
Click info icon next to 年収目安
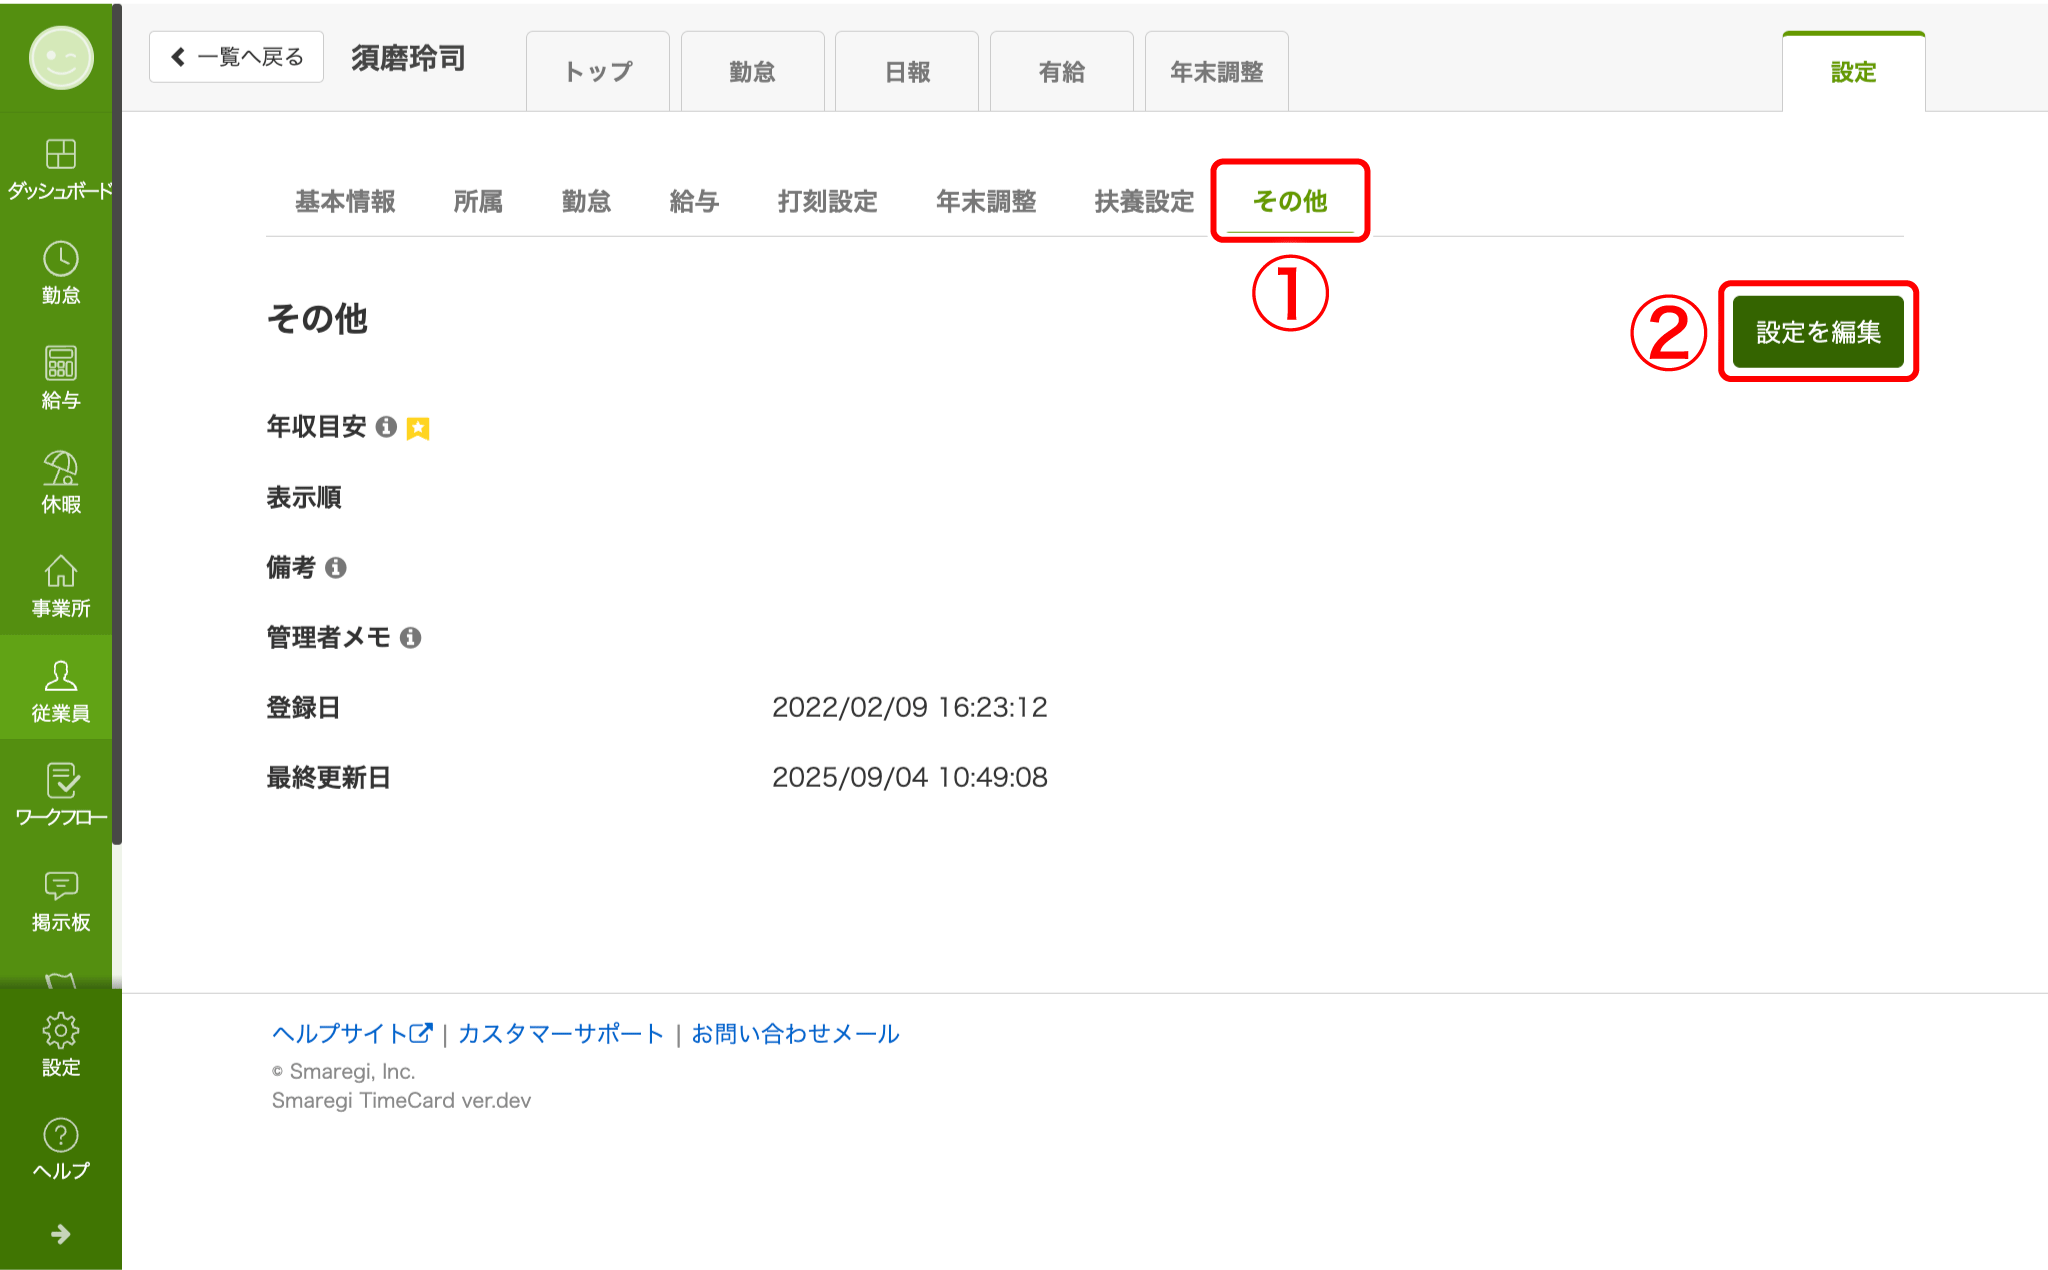coord(386,427)
